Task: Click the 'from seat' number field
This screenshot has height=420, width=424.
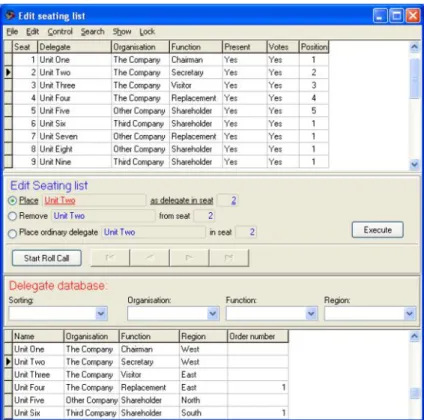Action: tap(204, 216)
